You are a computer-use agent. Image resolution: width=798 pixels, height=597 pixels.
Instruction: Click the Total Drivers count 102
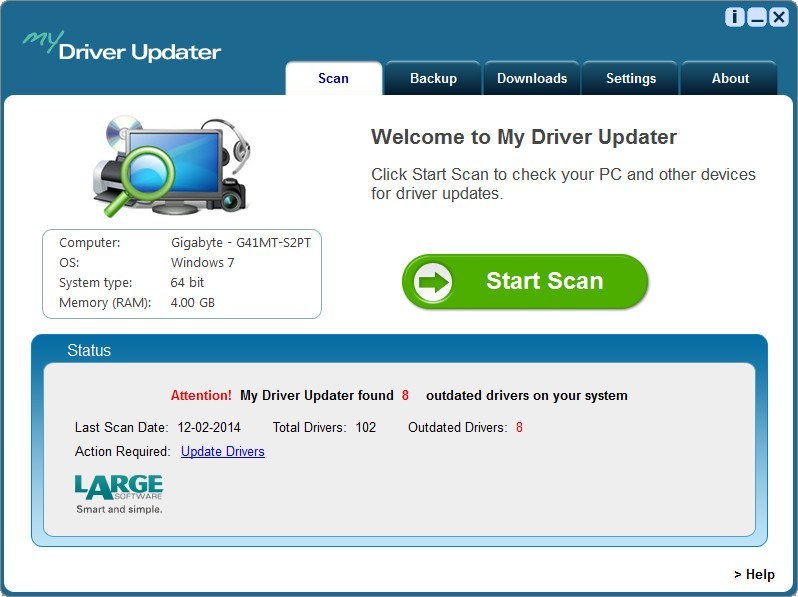(365, 428)
